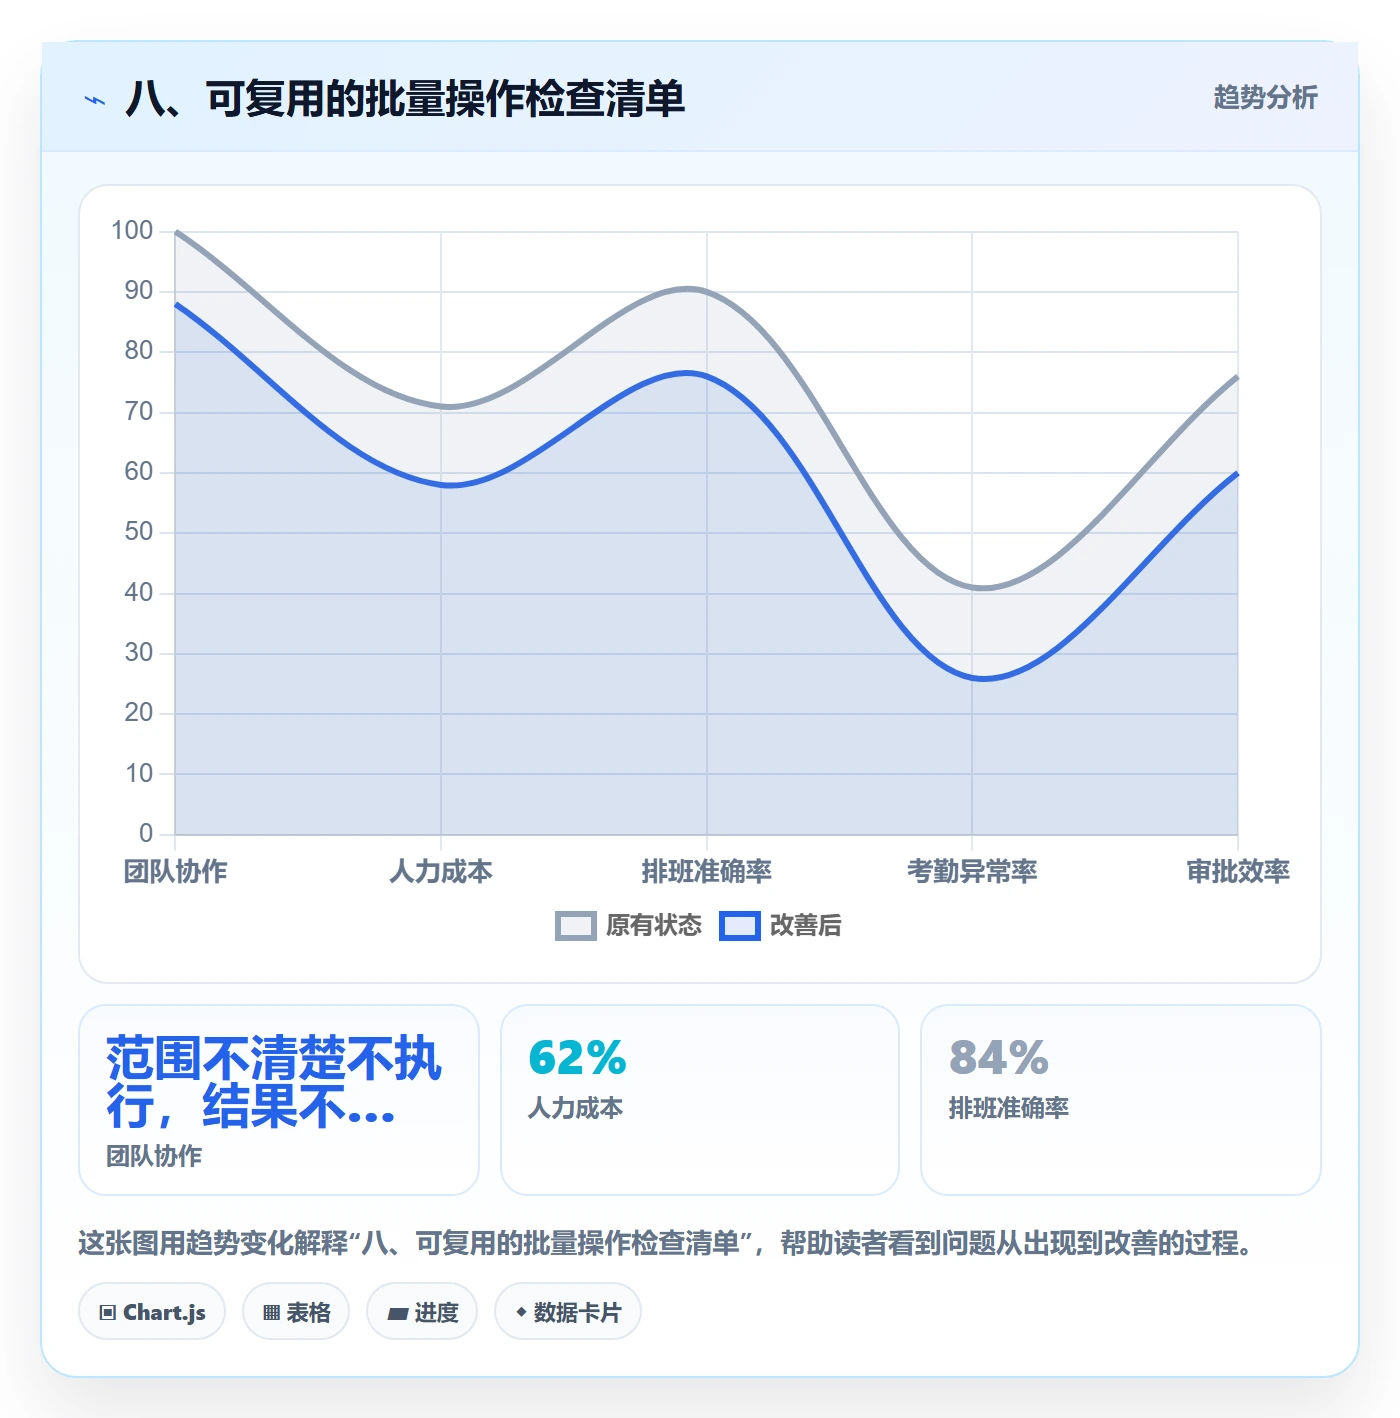The image size is (1400, 1418).
Task: Click the 人力成本 x-axis label
Action: click(x=441, y=871)
